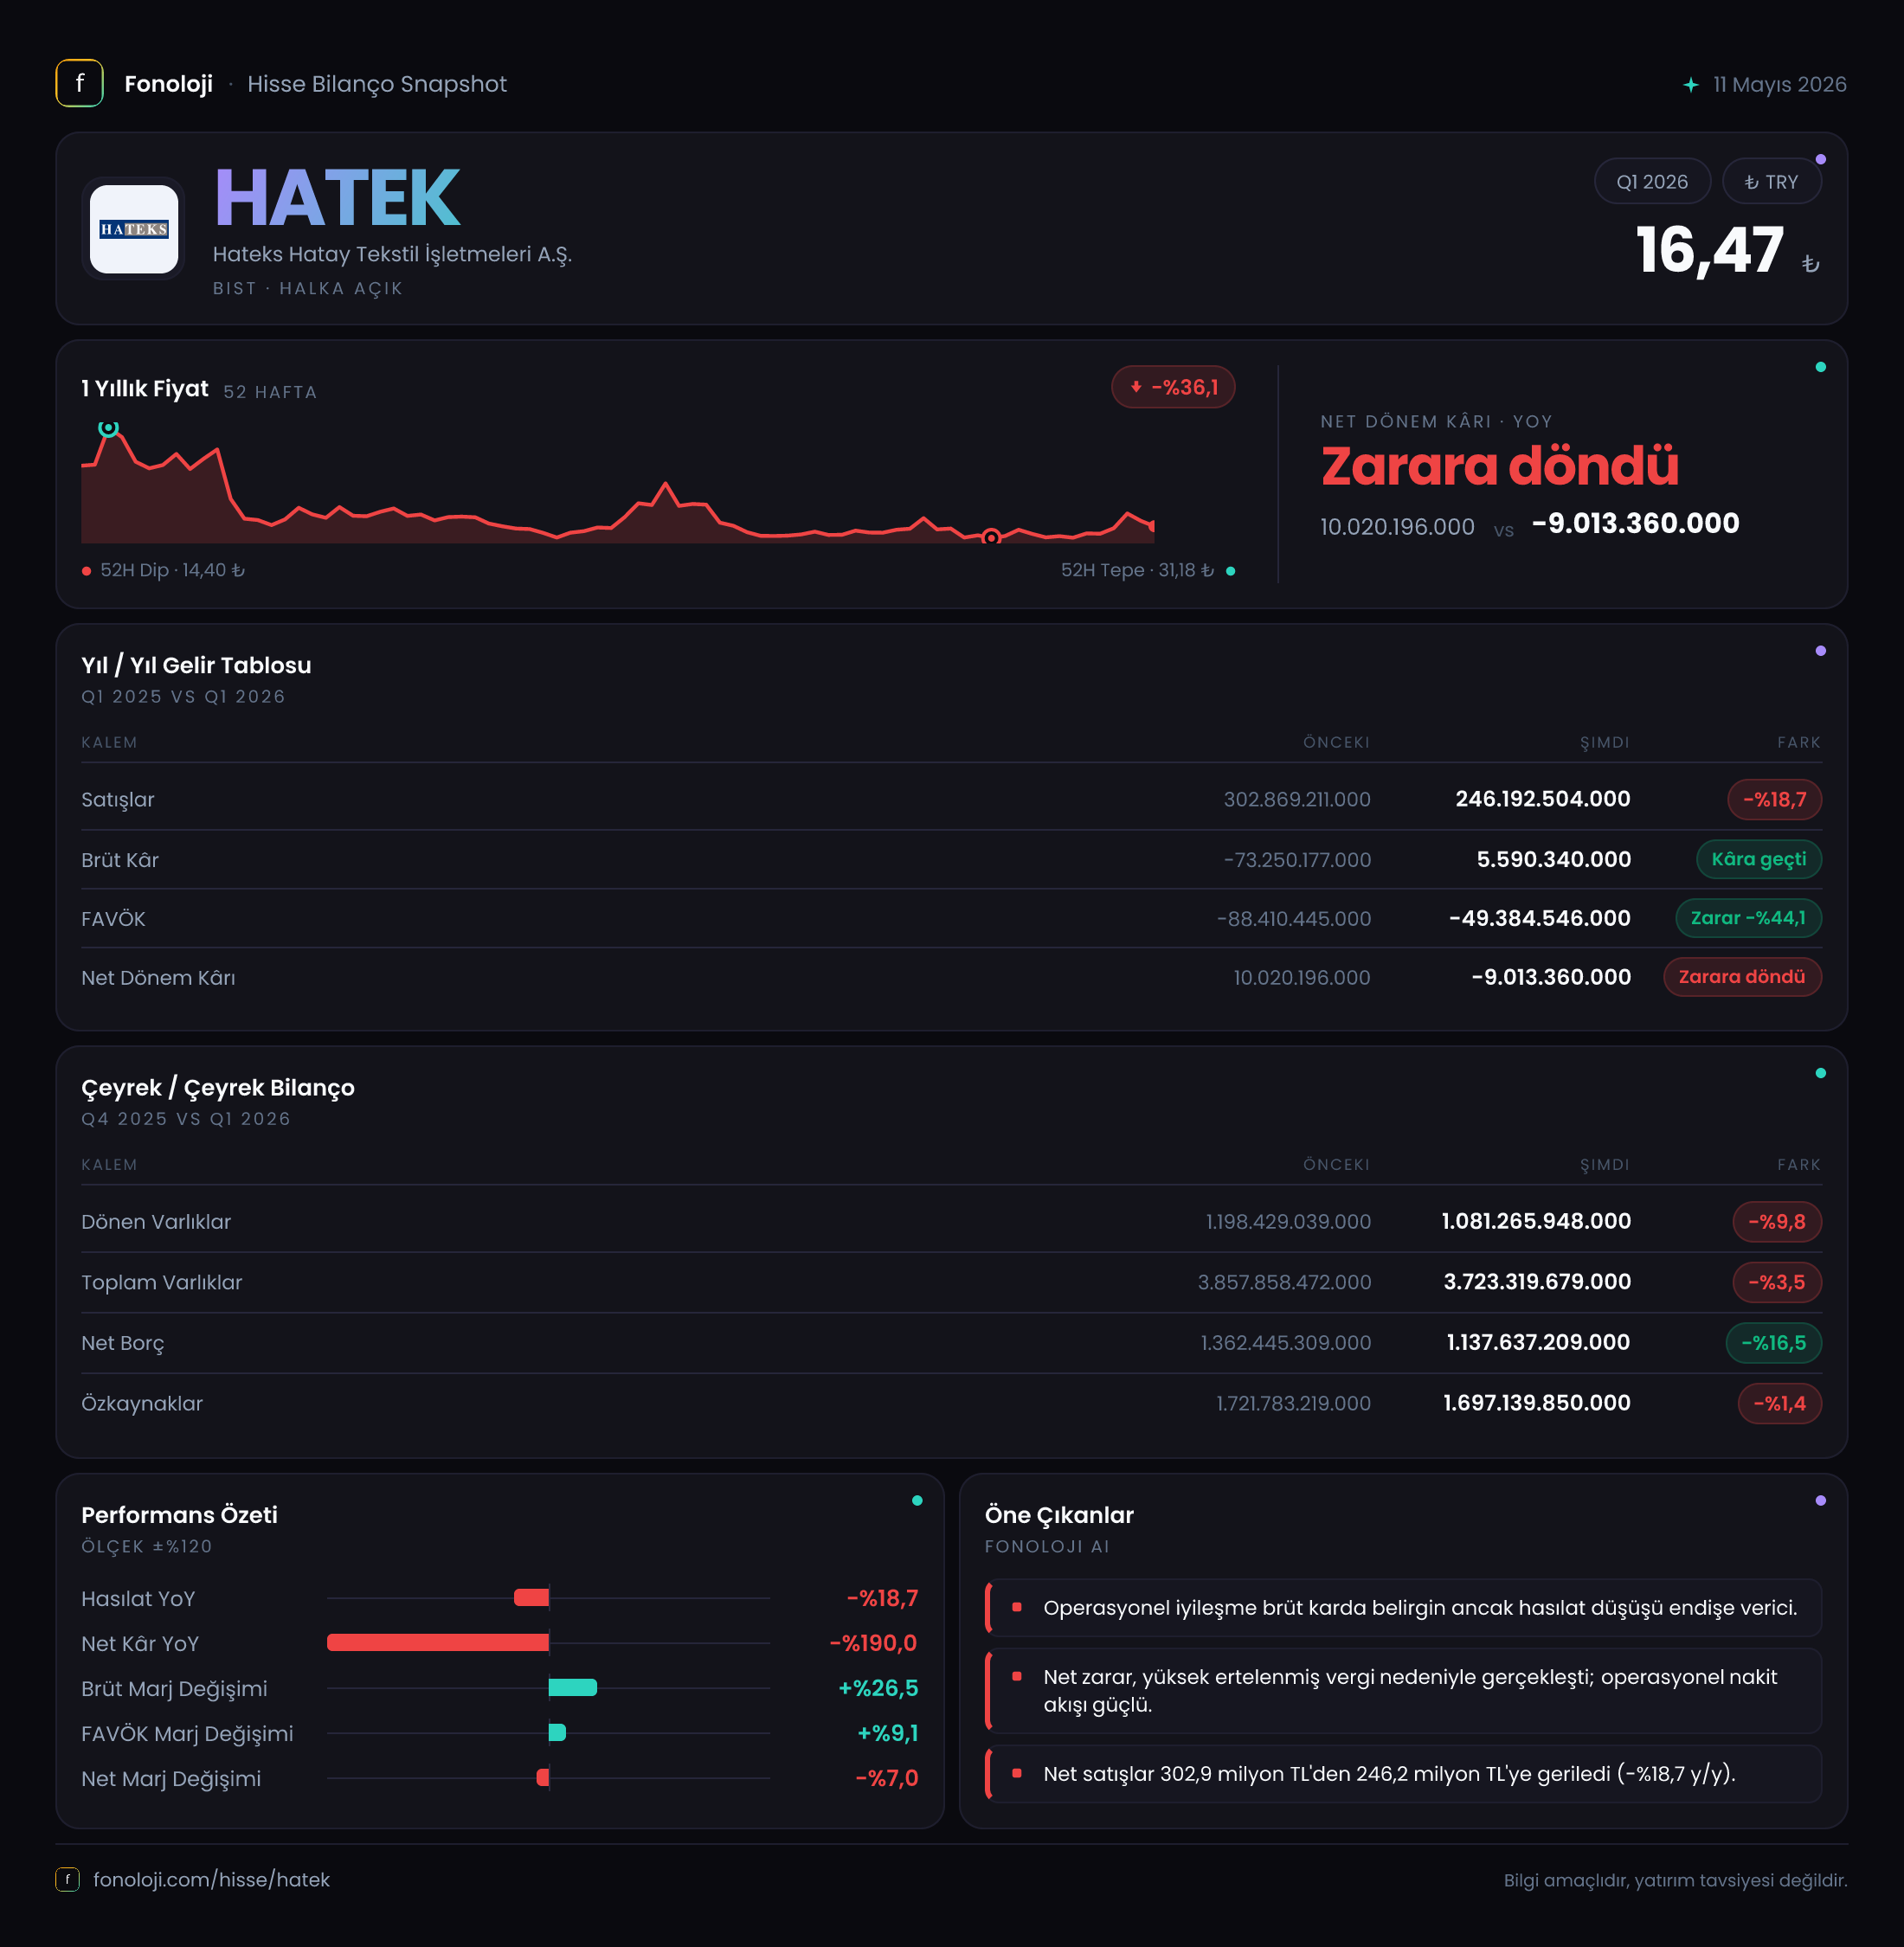Image resolution: width=1904 pixels, height=1947 pixels.
Task: Click the date 11 Mayıs 2026
Action: click(x=1779, y=85)
